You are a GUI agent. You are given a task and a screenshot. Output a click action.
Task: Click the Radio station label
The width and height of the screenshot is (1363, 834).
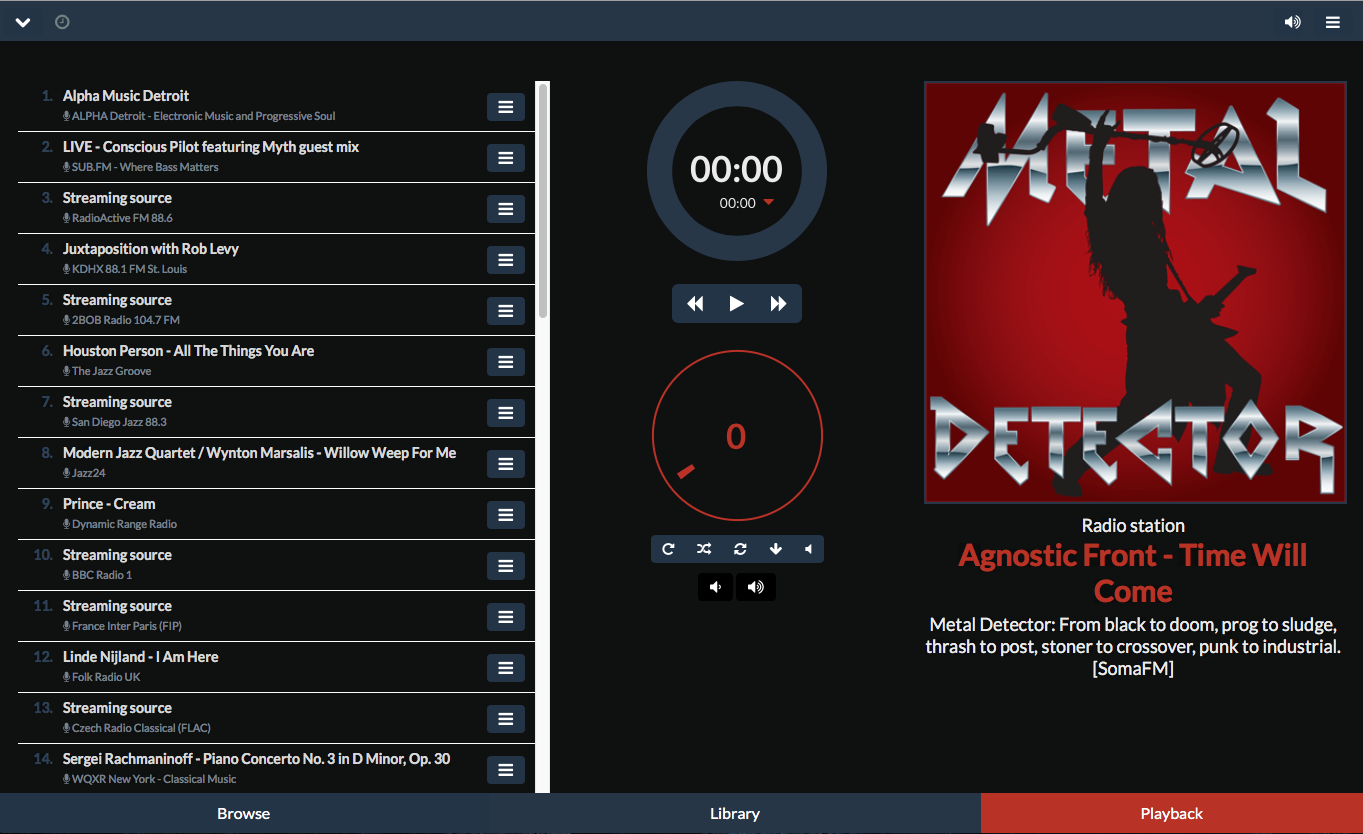1133,525
